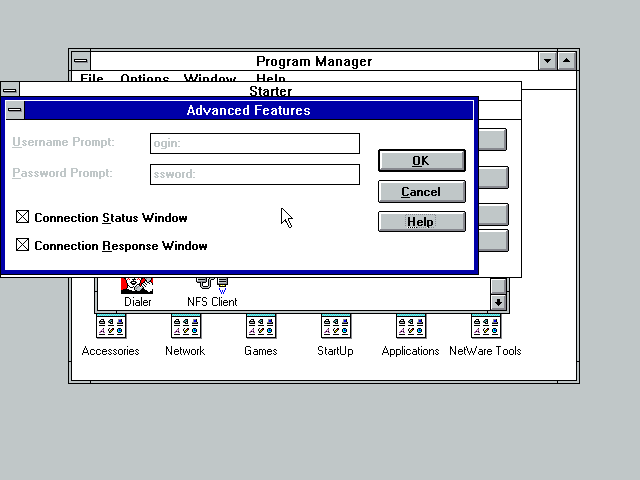Open the Accessories program group
The width and height of the screenshot is (640, 480).
click(x=110, y=327)
